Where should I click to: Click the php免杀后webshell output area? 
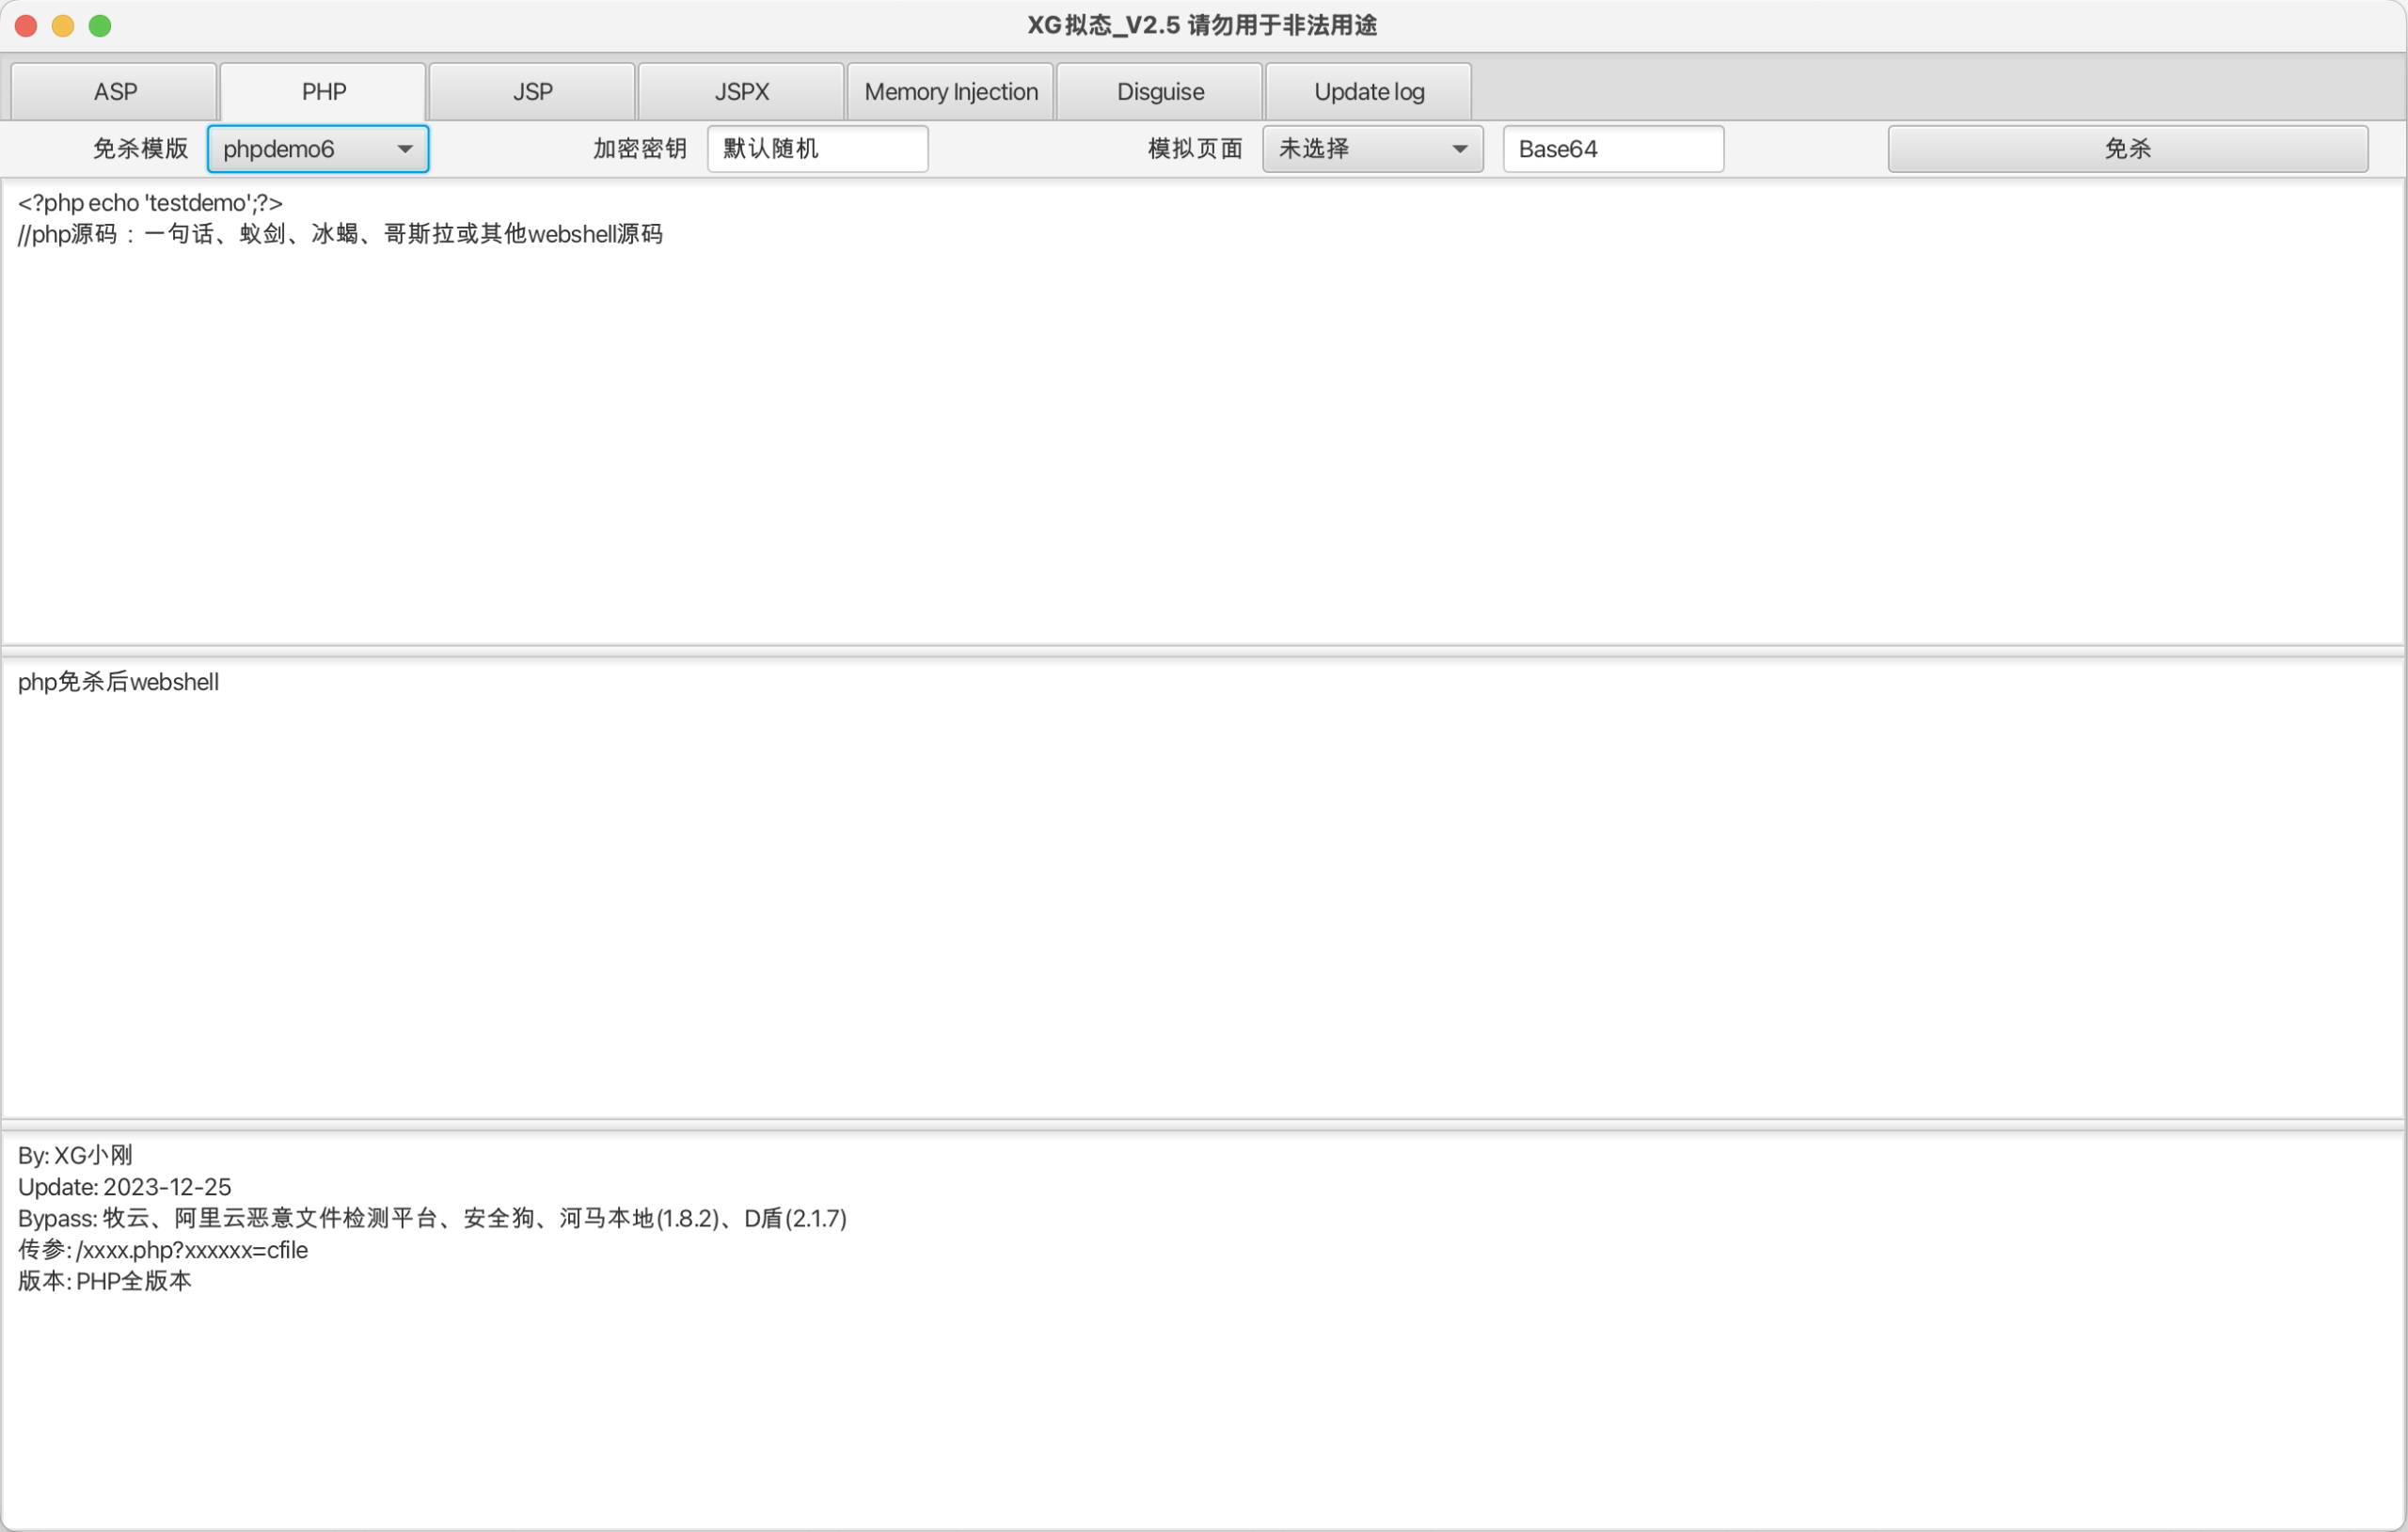1200,890
